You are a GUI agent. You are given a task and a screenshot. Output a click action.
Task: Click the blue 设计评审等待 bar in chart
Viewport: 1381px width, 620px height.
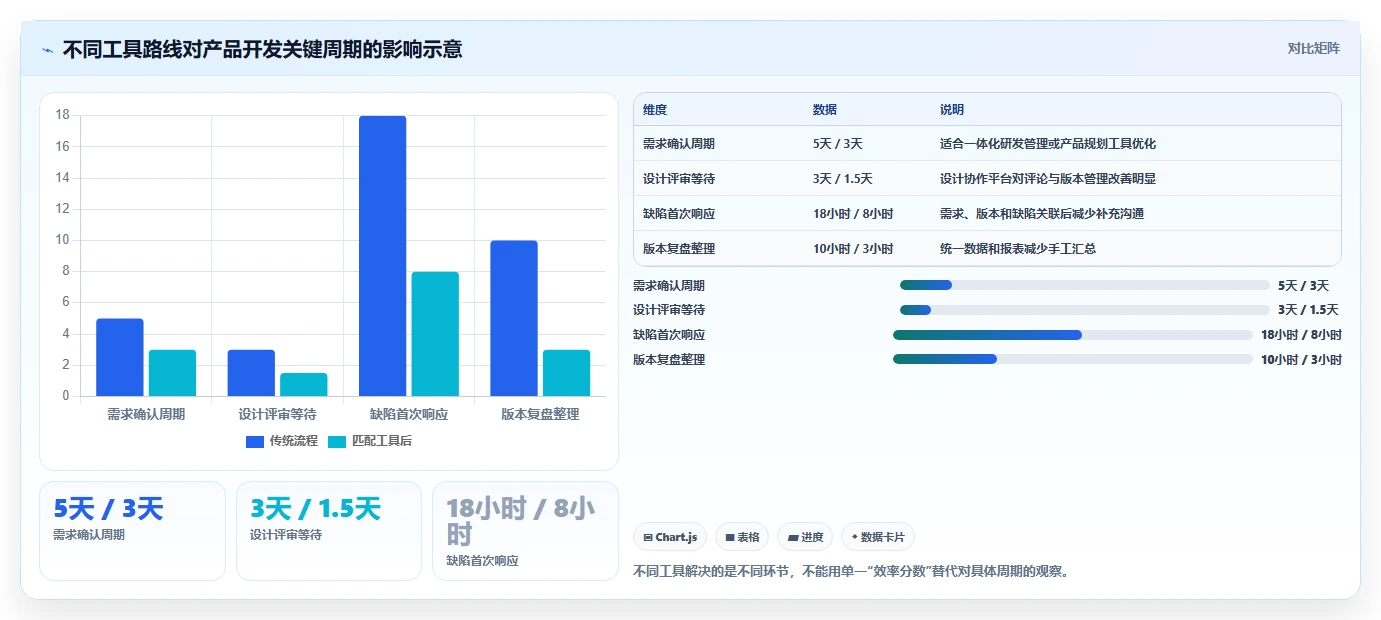pyautogui.click(x=251, y=373)
